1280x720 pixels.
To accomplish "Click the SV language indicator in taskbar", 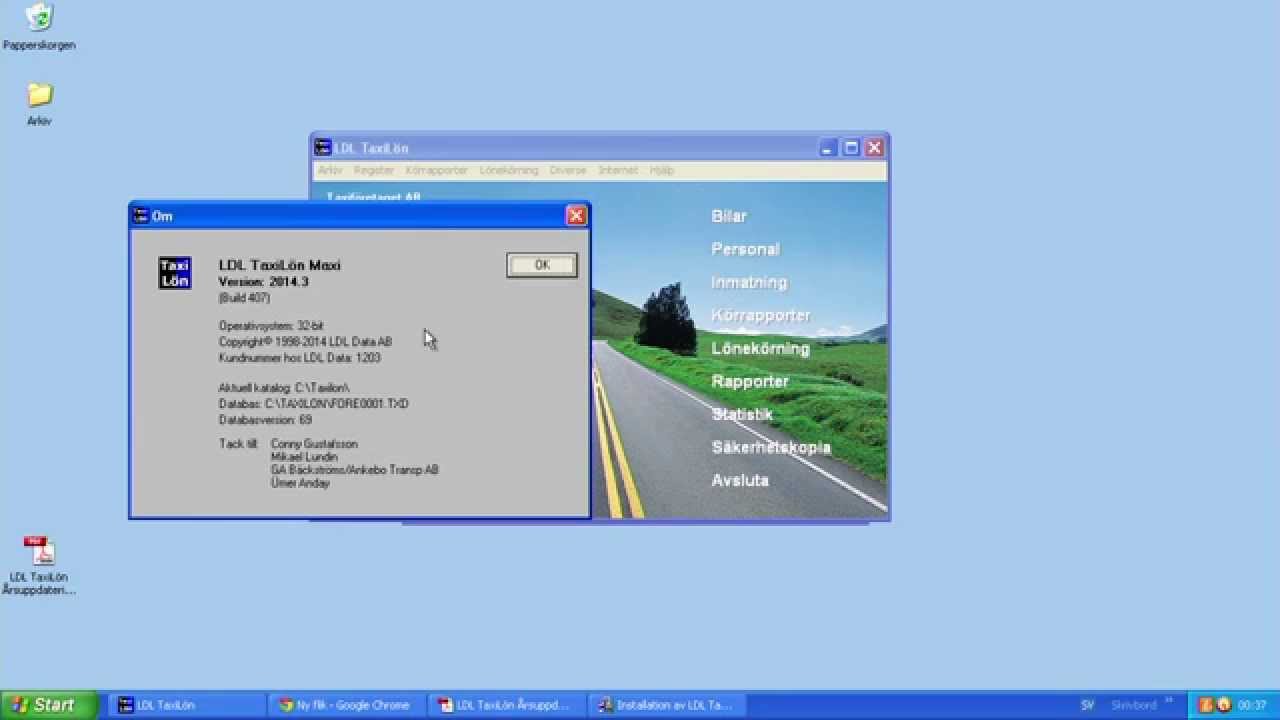I will tap(1087, 705).
